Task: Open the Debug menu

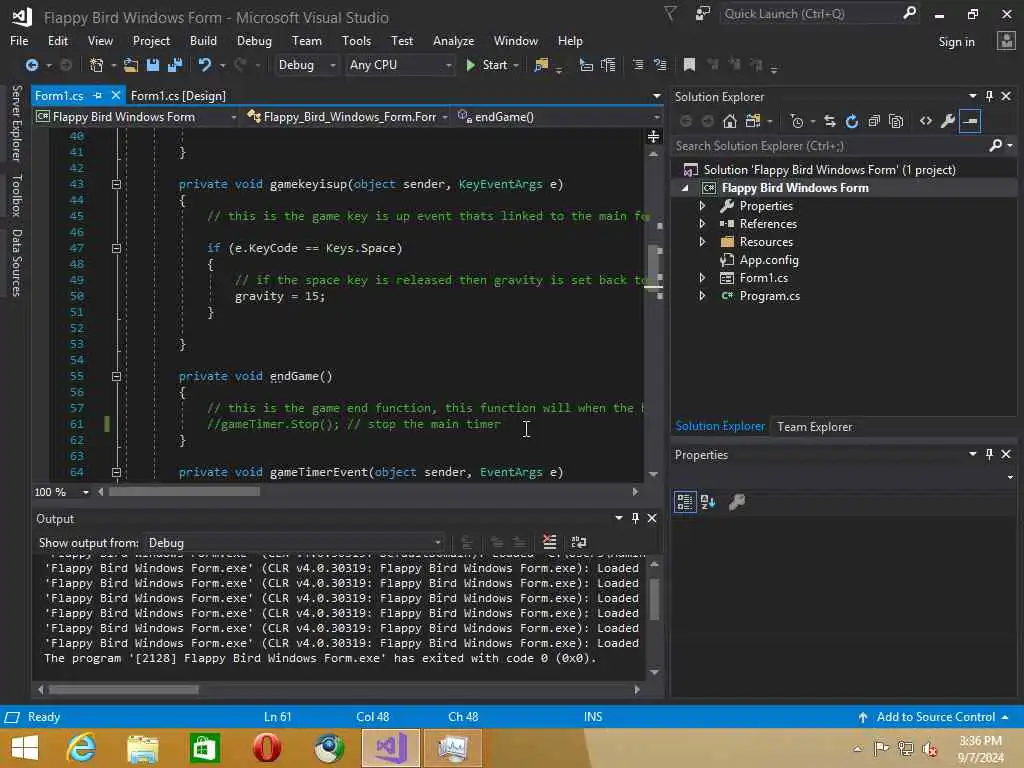Action: [254, 40]
